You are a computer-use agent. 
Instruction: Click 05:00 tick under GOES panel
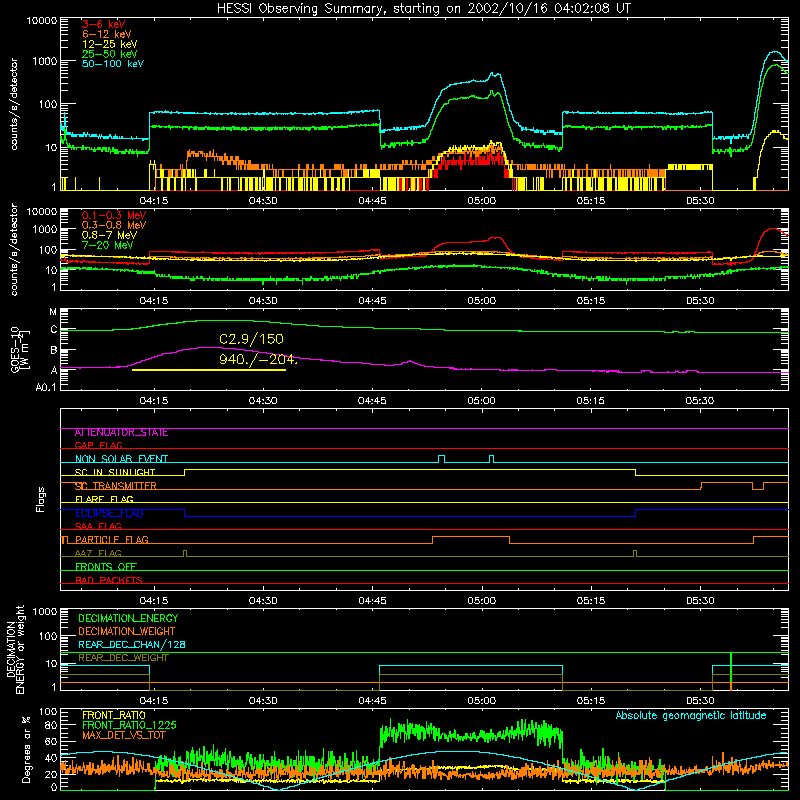pos(482,401)
